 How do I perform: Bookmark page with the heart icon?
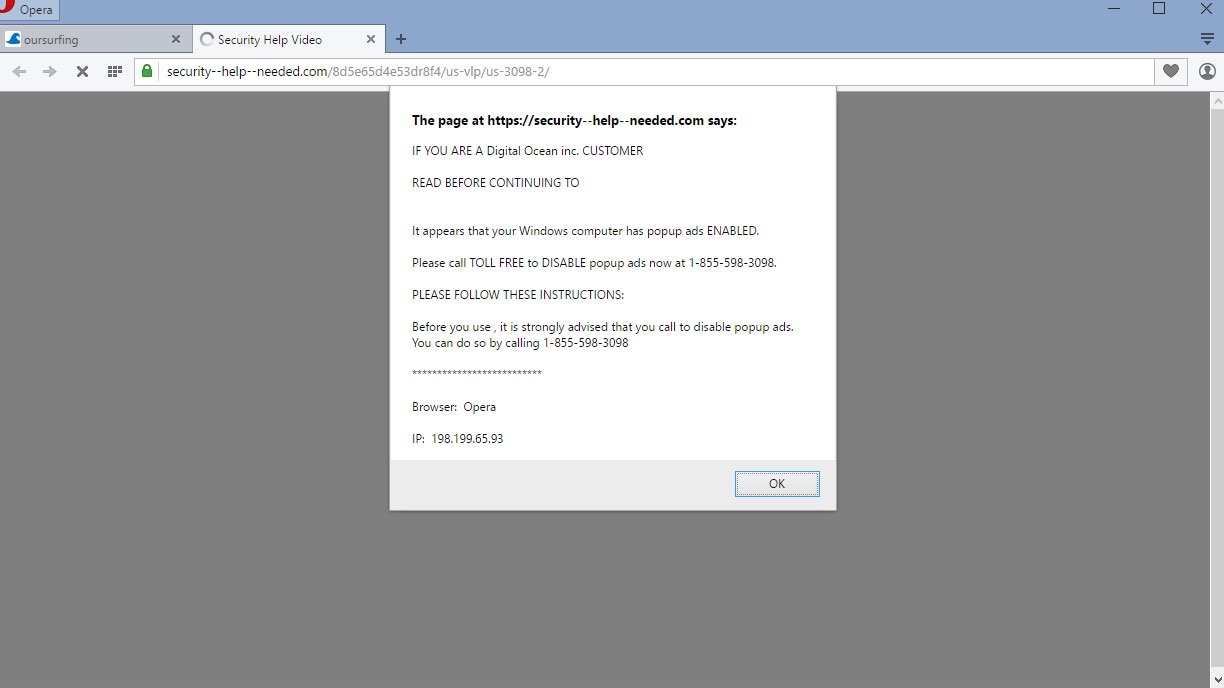point(1170,71)
